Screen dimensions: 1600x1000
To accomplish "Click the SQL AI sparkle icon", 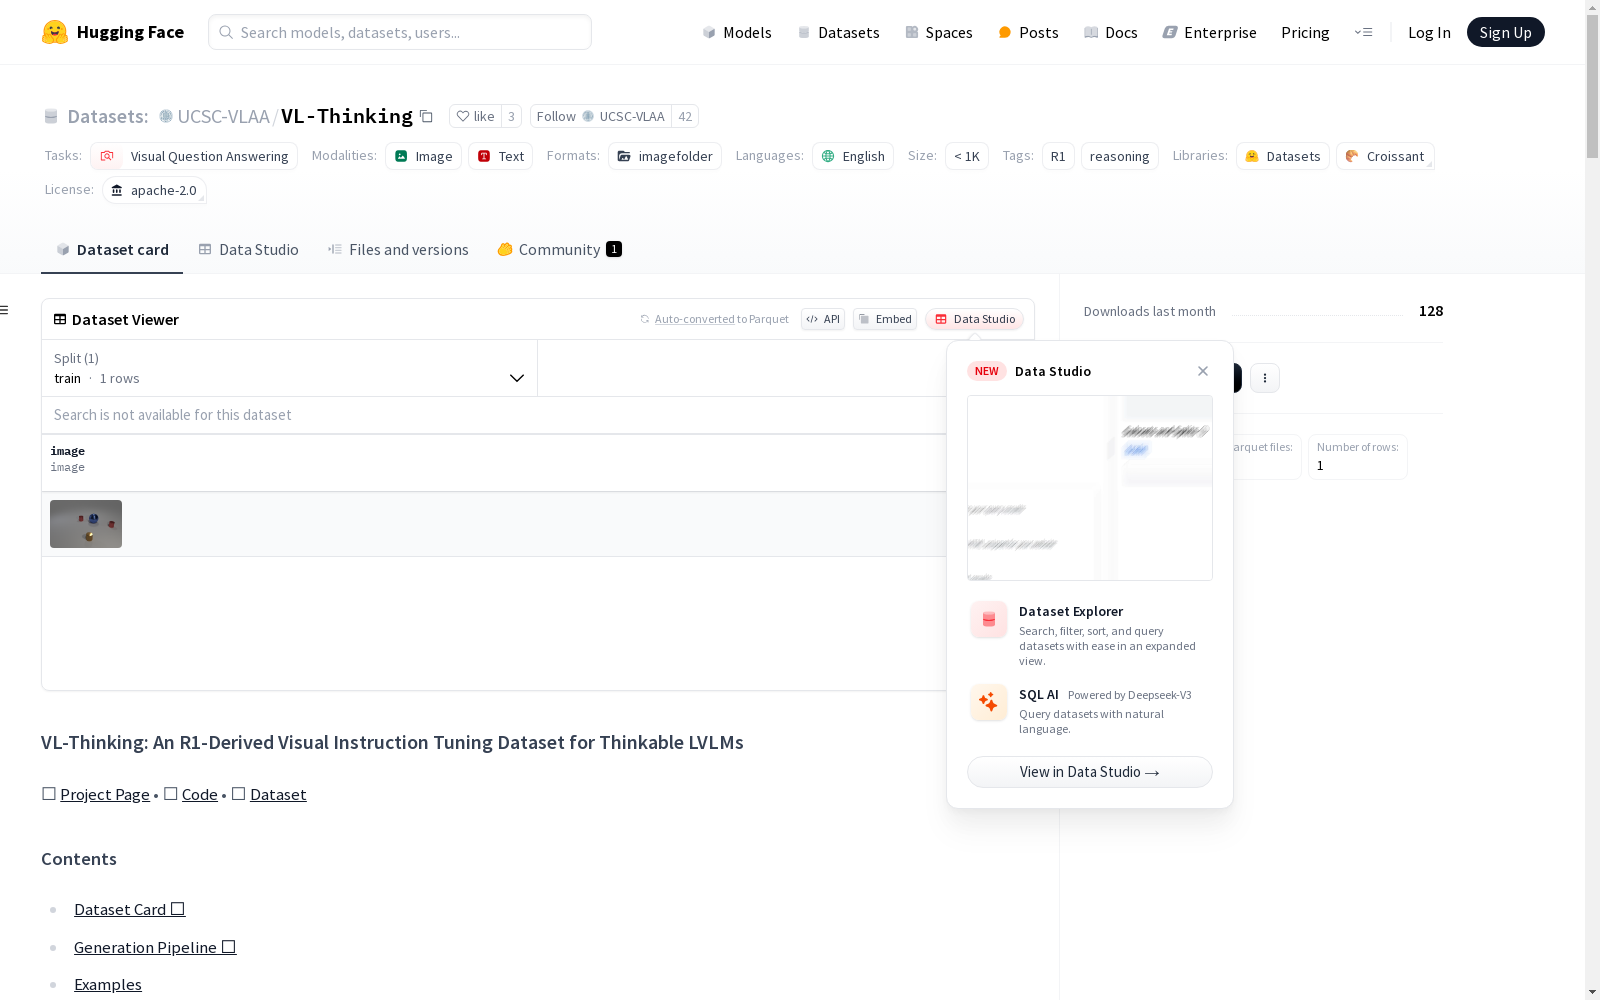I will [989, 702].
